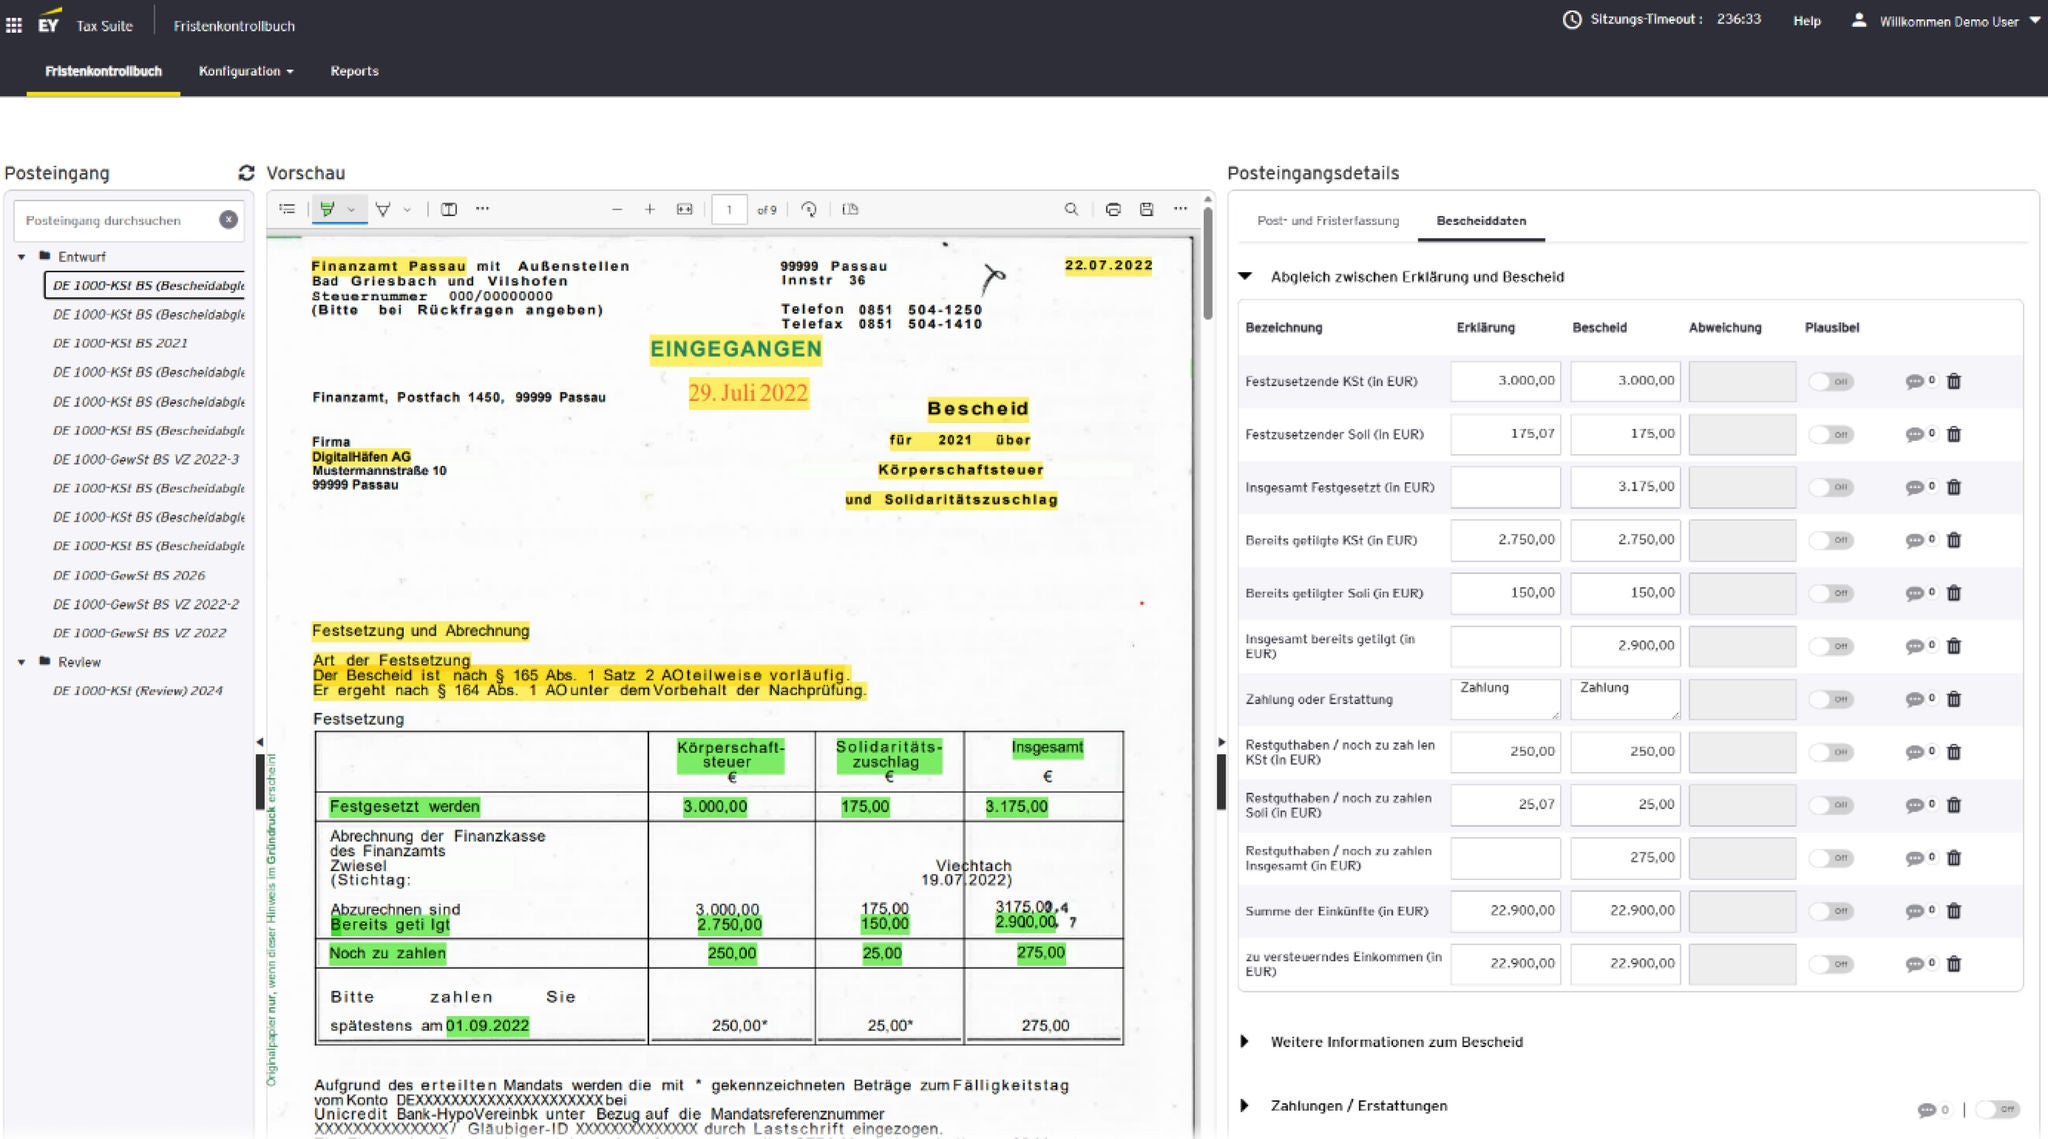Edit Festzusetzende KSt Erklärung value
This screenshot has height=1139, width=2048.
tap(1505, 381)
